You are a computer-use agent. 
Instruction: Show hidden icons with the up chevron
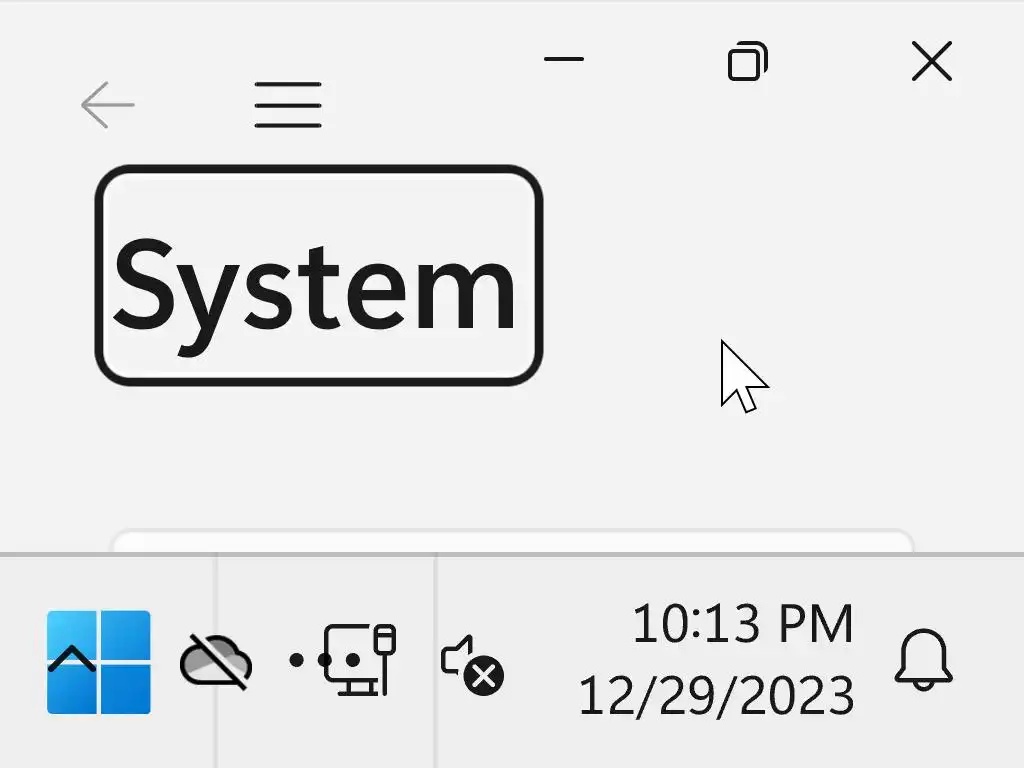point(72,658)
